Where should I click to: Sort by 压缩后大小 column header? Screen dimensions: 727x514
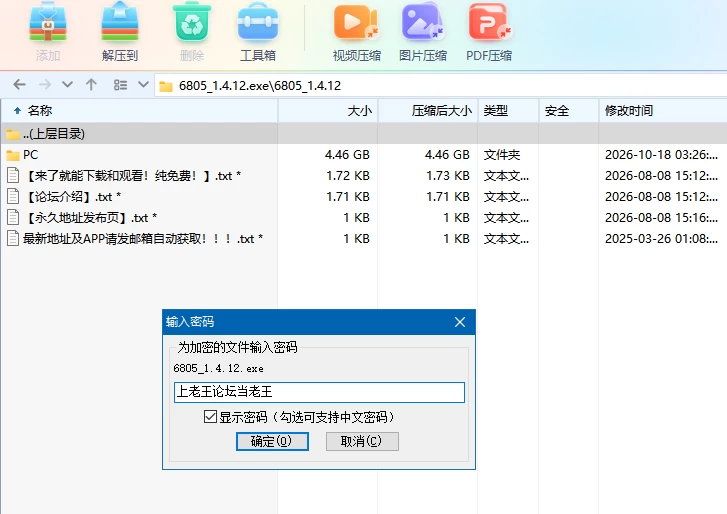click(x=428, y=111)
